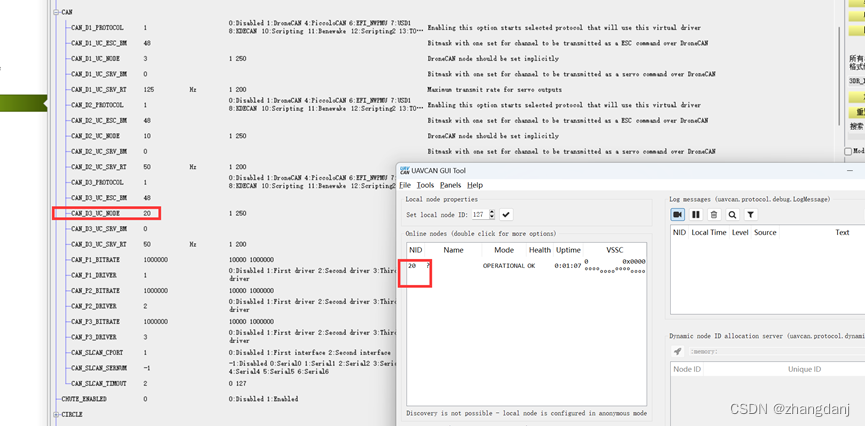865x426 pixels.
Task: Select the CAN_D2_PROTOCOL parameter
Action: point(97,105)
